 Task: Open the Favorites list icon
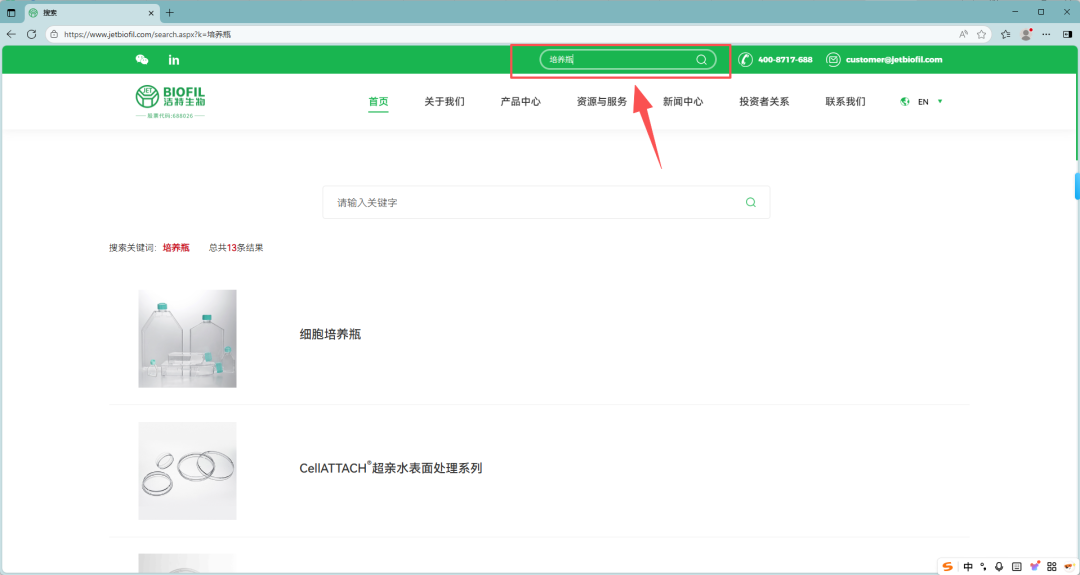[1006, 34]
